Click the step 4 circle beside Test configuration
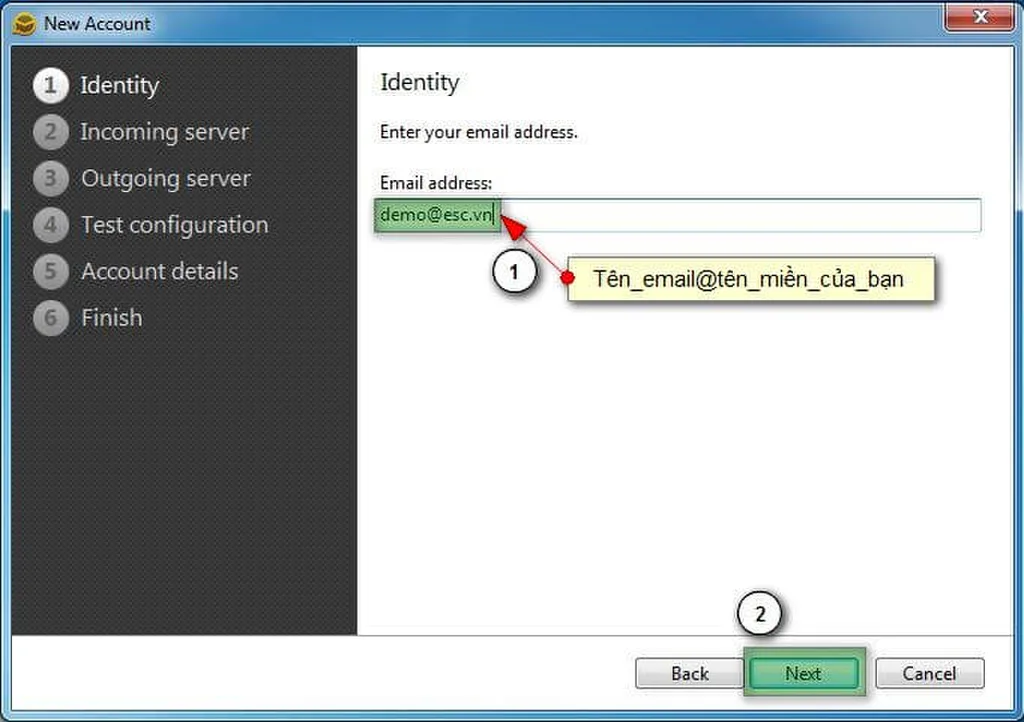This screenshot has width=1024, height=722. tap(51, 225)
